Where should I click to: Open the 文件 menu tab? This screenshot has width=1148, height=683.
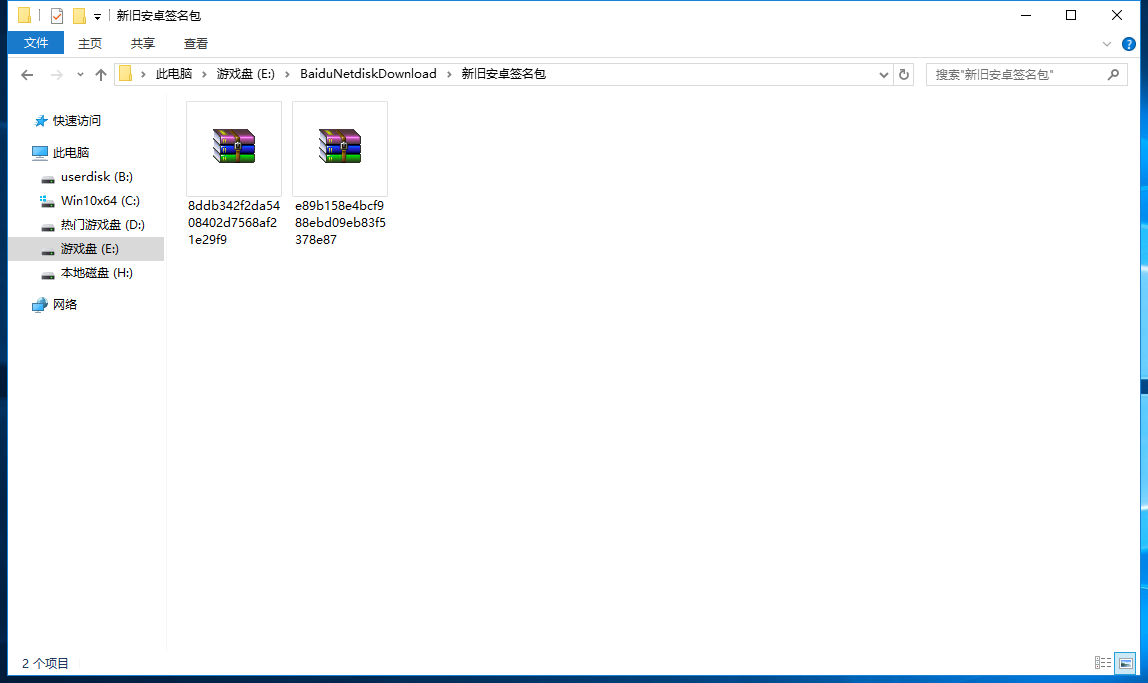point(36,43)
